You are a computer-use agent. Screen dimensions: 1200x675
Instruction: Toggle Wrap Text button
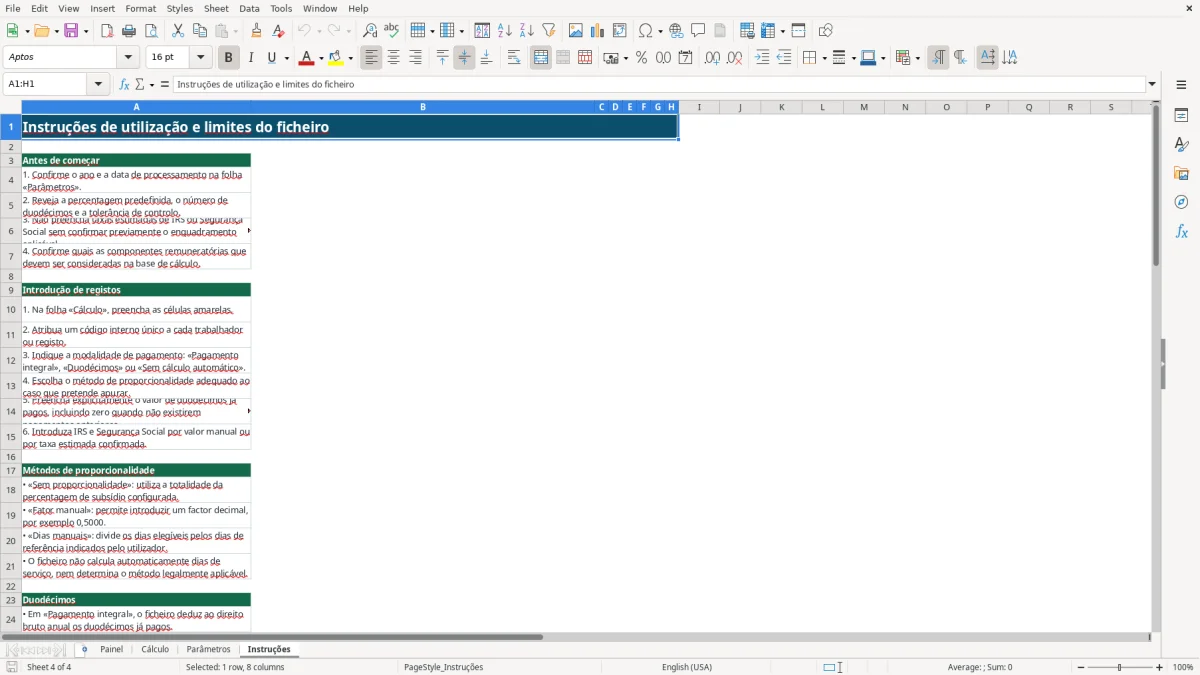coord(514,58)
